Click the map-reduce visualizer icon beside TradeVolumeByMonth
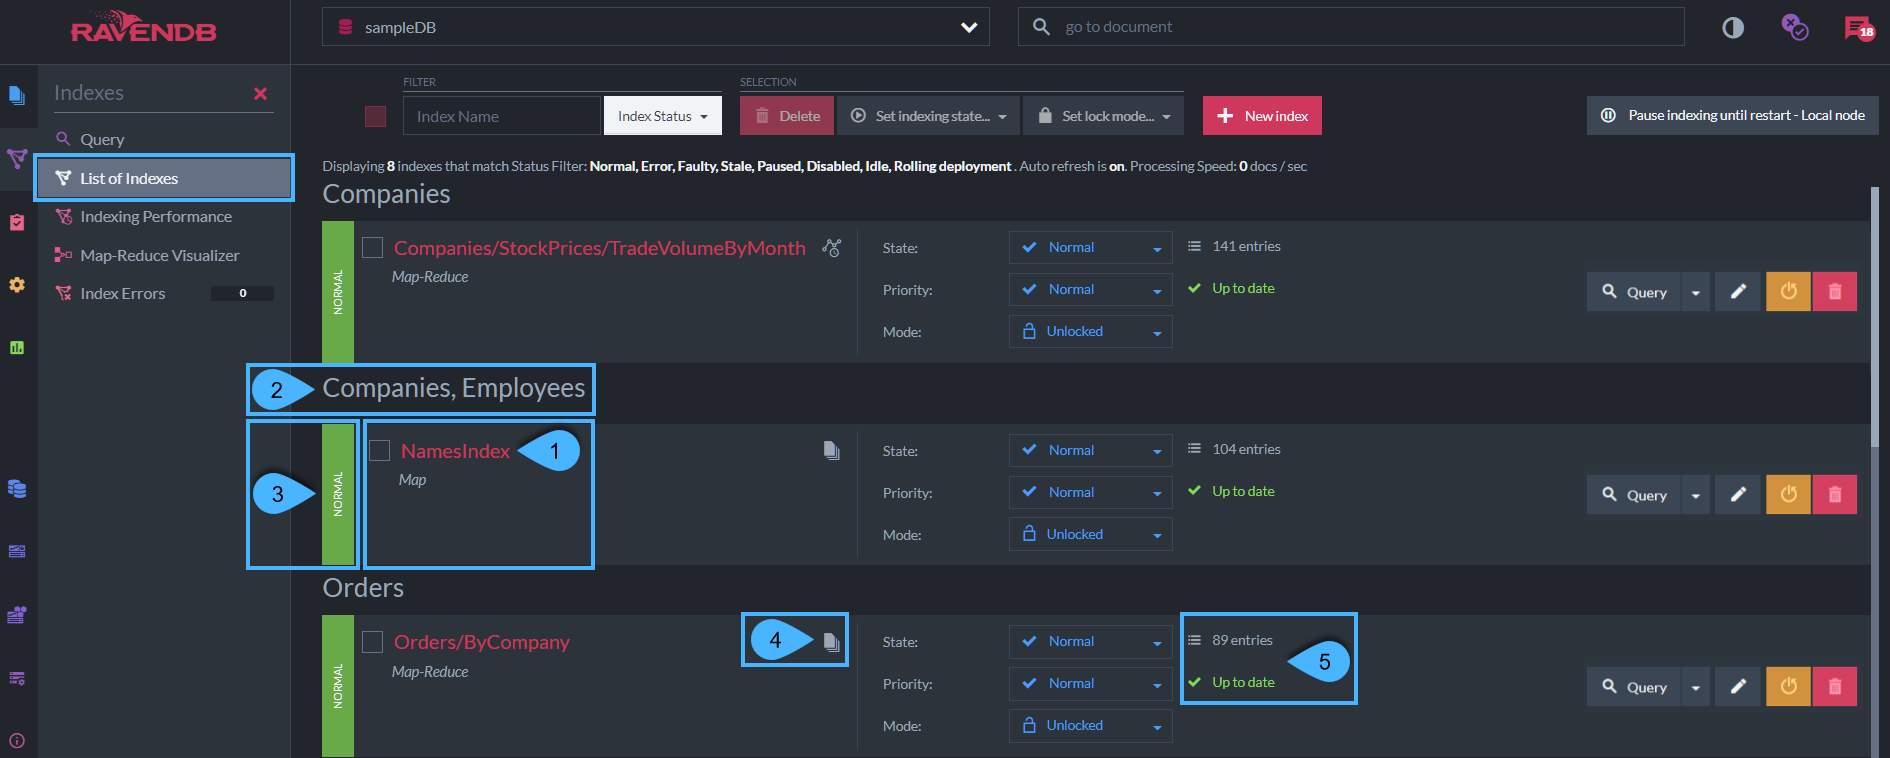1890x758 pixels. [x=832, y=247]
